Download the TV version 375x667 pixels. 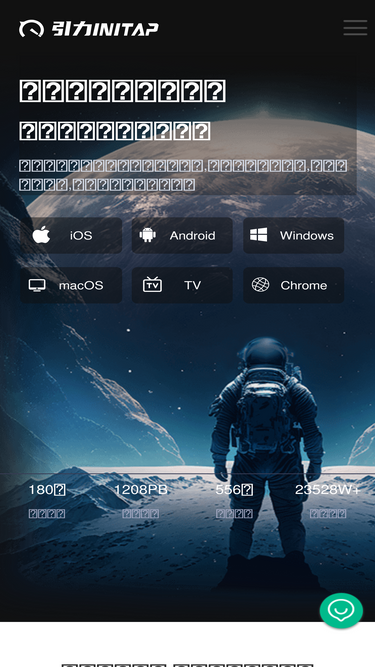tap(182, 285)
